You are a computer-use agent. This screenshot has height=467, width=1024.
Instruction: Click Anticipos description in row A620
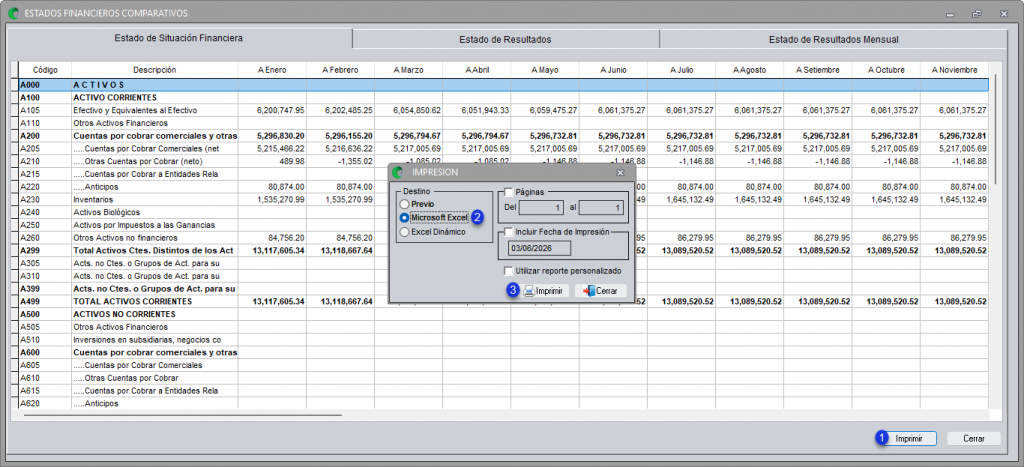96,404
